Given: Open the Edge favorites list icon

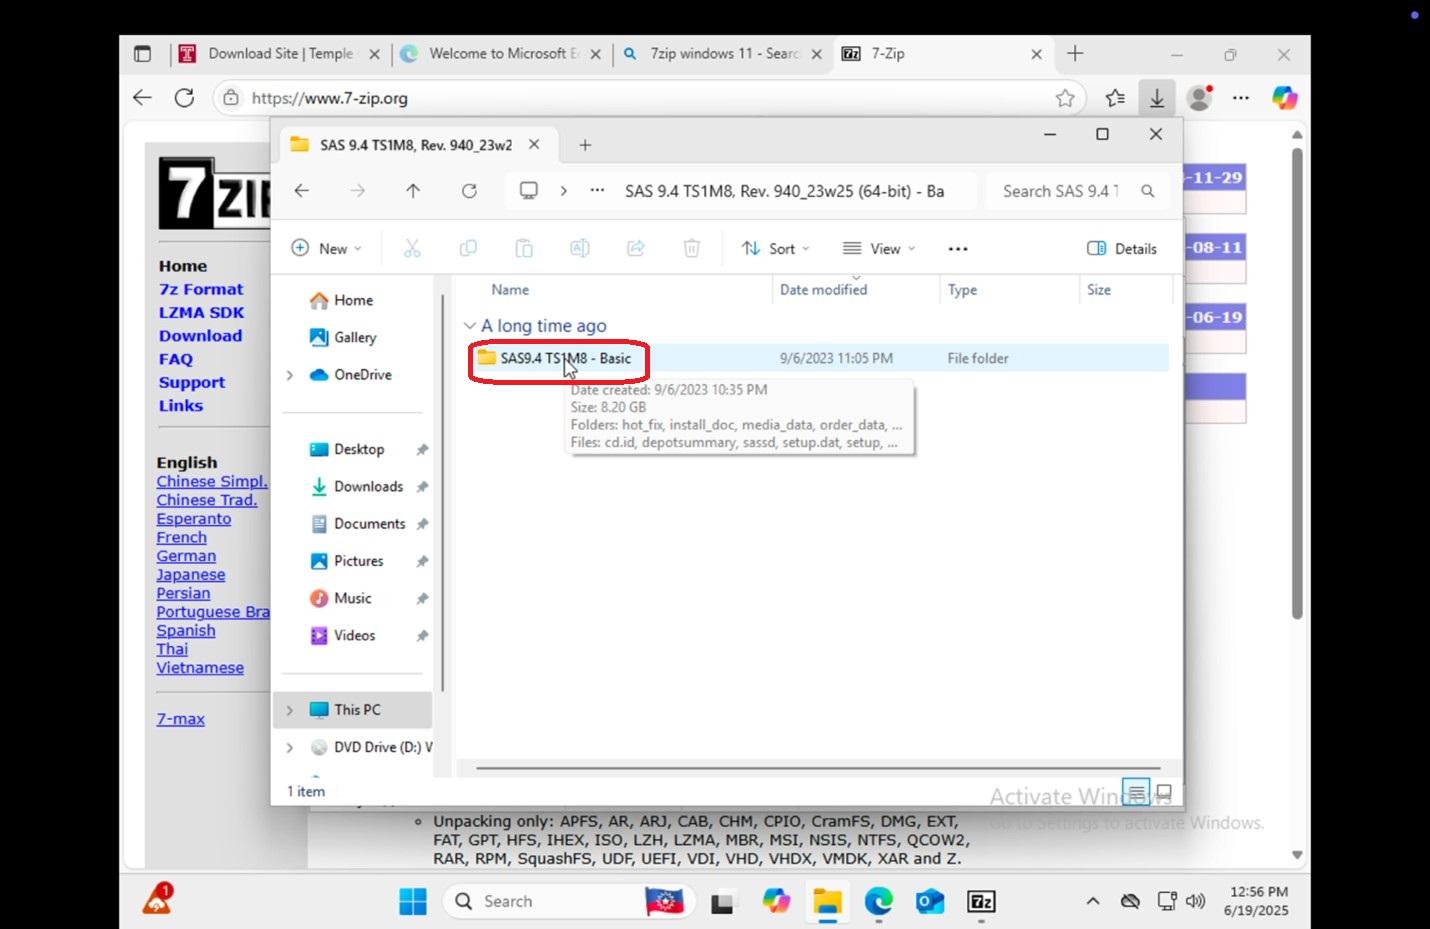Looking at the screenshot, I should pos(1115,98).
